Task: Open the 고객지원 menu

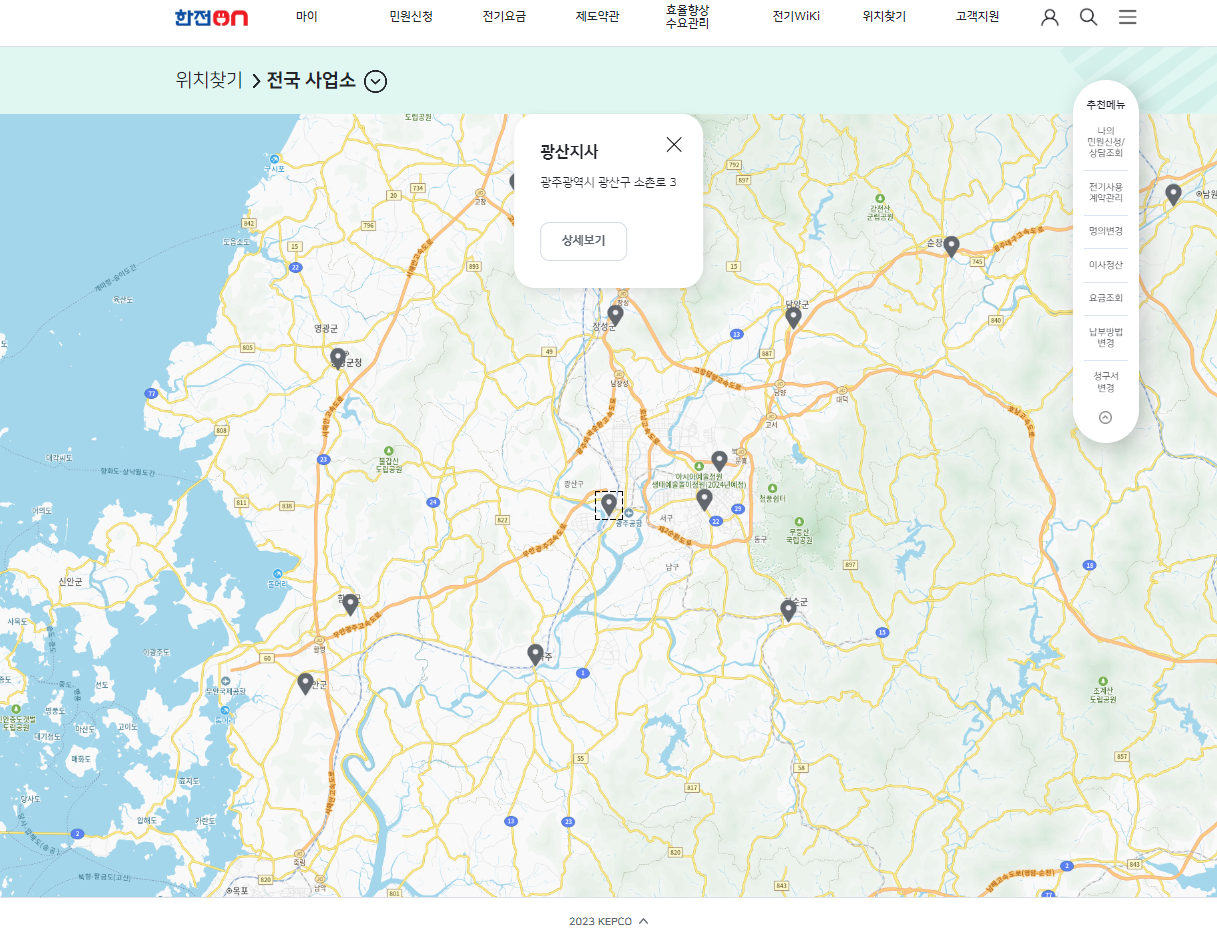Action: tap(977, 16)
